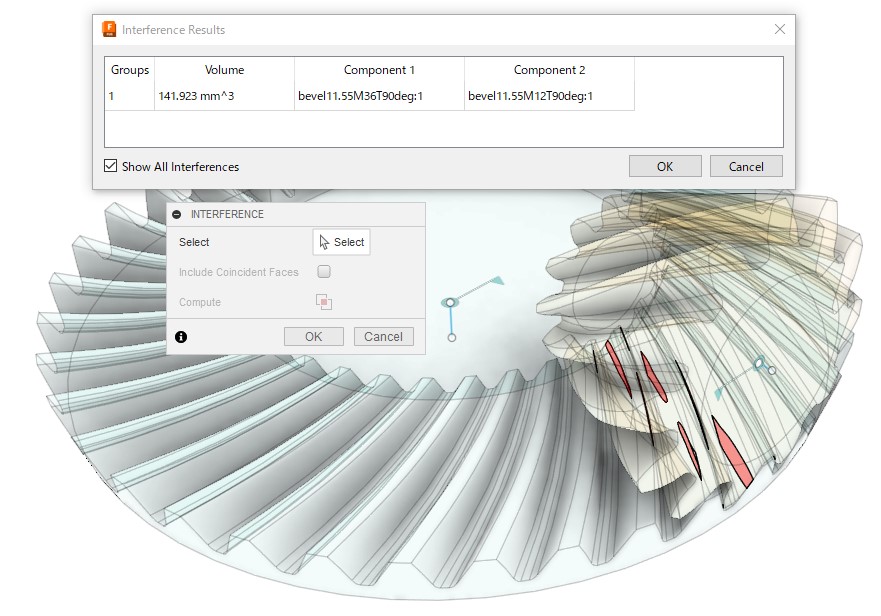Image resolution: width=881 pixels, height=616 pixels.
Task: Sort by the Groups column header
Action: click(130, 70)
